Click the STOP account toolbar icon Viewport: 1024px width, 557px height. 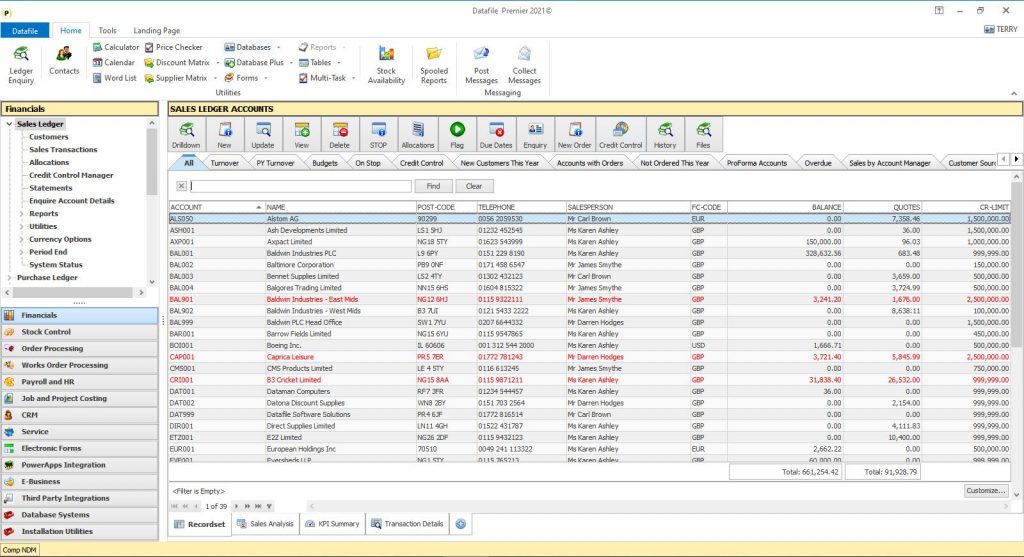pyautogui.click(x=378, y=135)
